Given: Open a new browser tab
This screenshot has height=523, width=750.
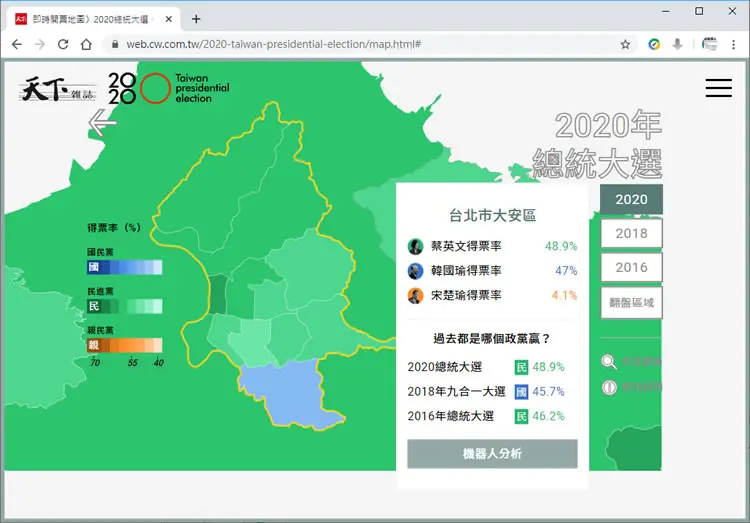Looking at the screenshot, I should tap(196, 19).
